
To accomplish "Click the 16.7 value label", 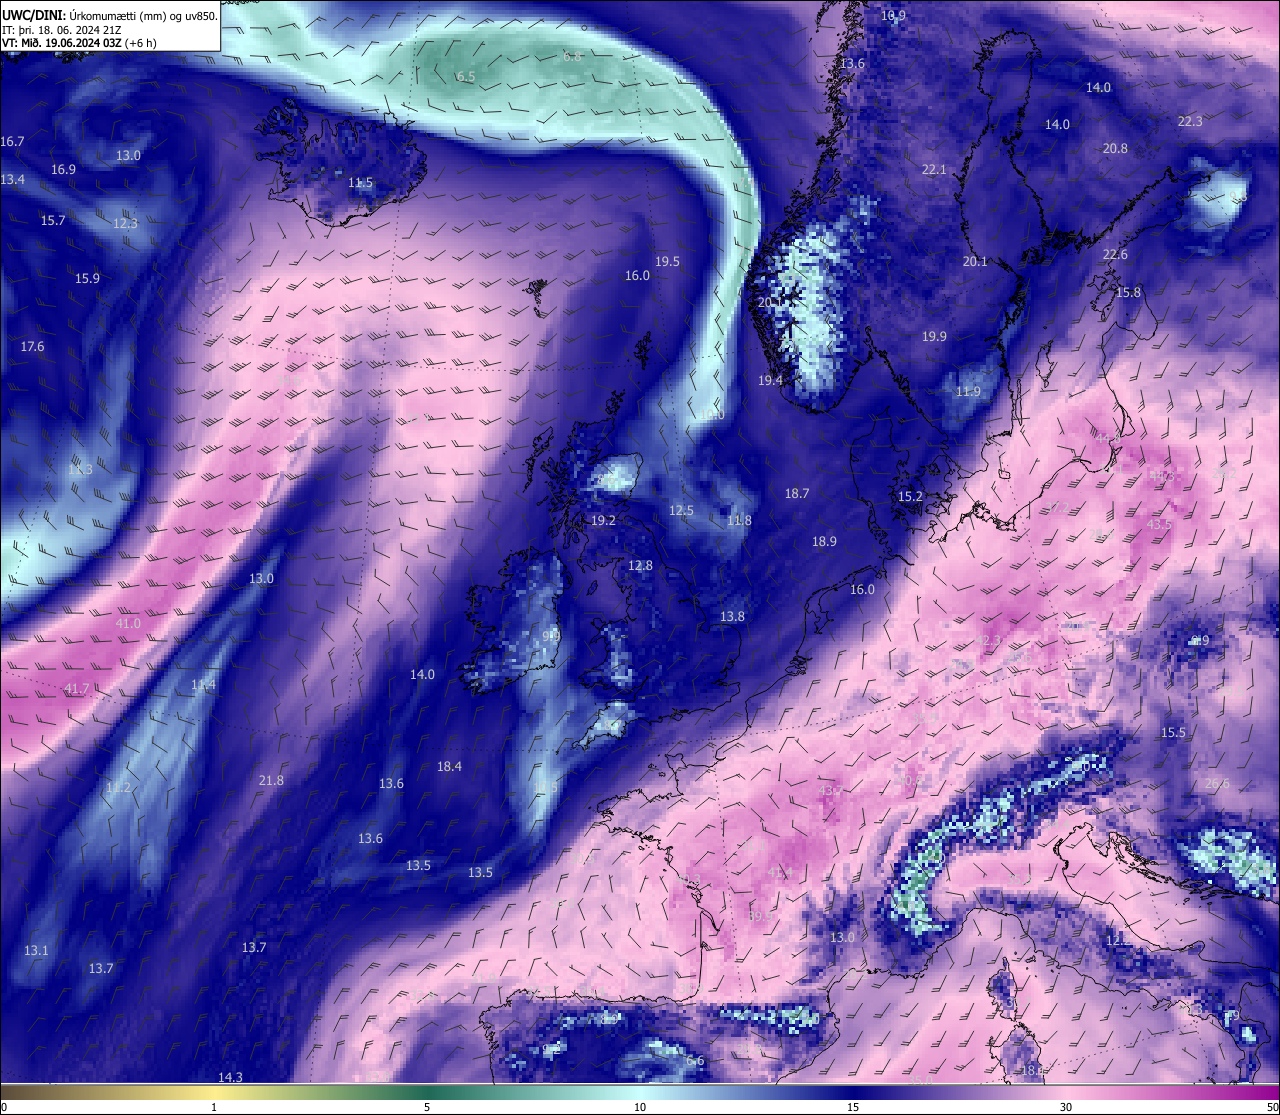I will tap(12, 142).
